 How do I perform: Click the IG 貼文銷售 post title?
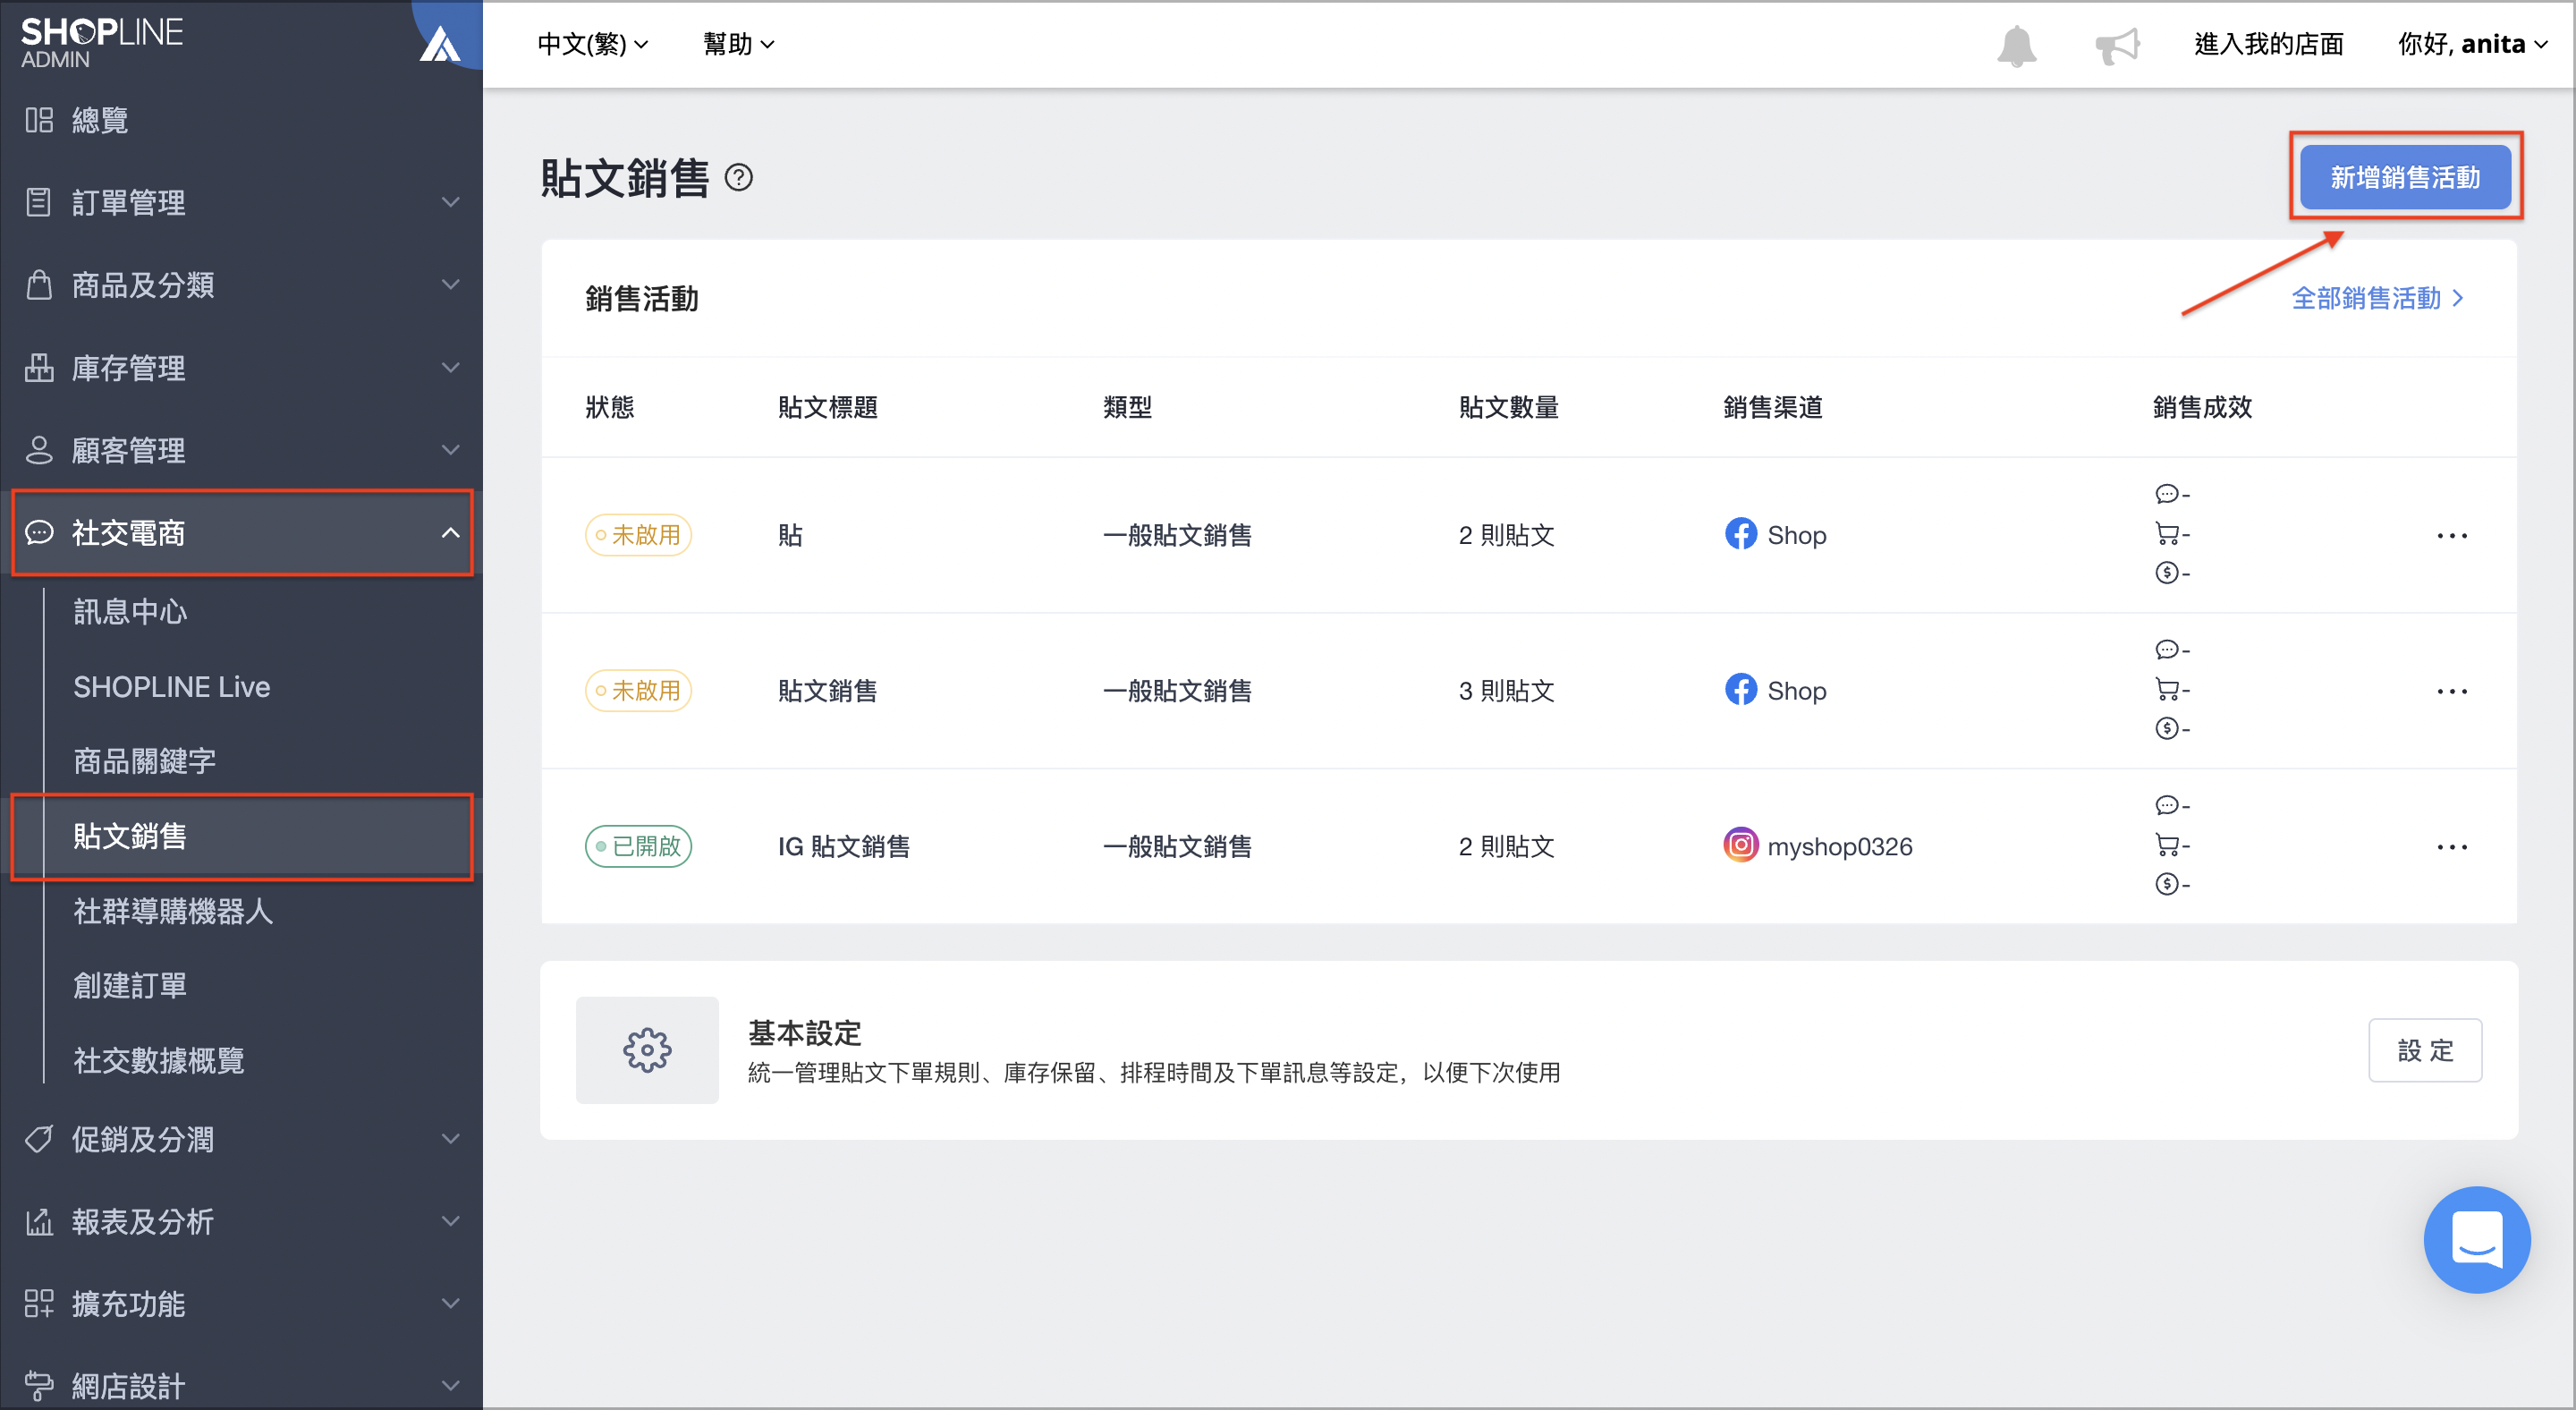844,847
